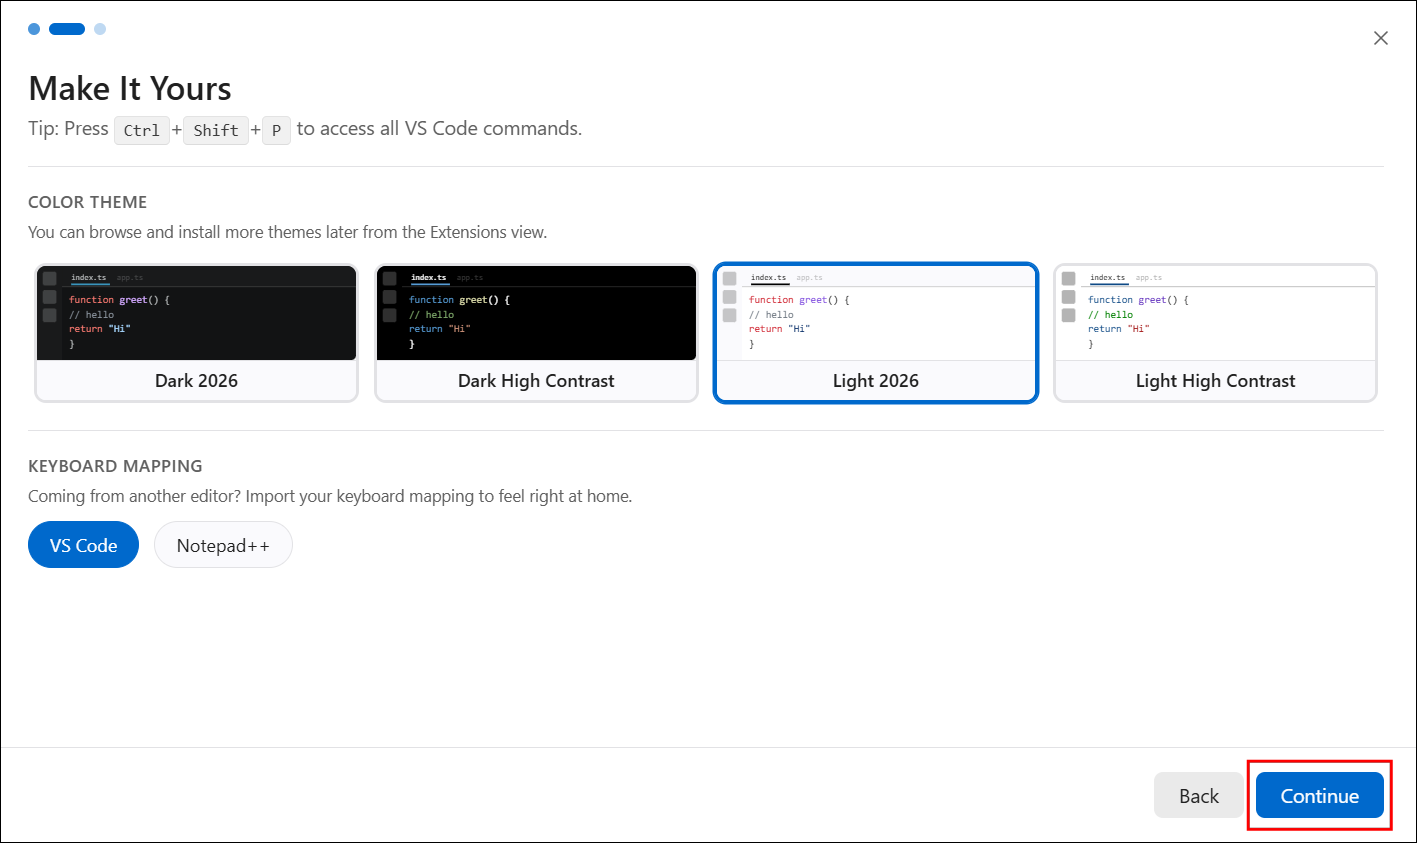Screen dimensions: 1417x843
Task: Pick the Light 2026 theme card
Action: pyautogui.click(x=876, y=333)
